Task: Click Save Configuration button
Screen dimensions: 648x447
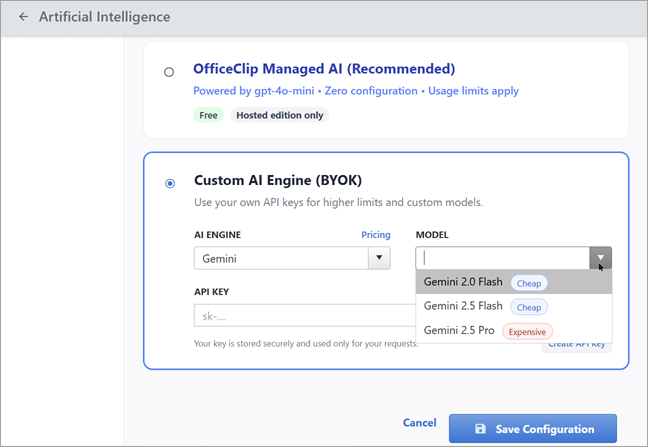Action: (533, 429)
